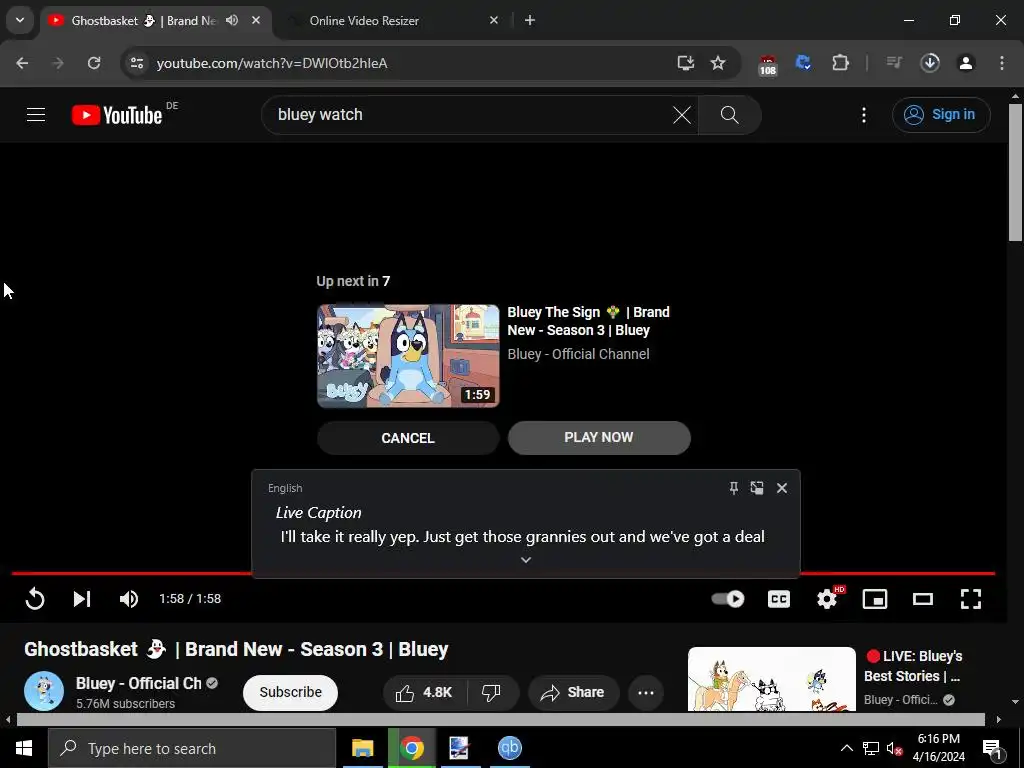Switch to miniplayer mode
Image resolution: width=1024 pixels, height=768 pixels.
(875, 599)
